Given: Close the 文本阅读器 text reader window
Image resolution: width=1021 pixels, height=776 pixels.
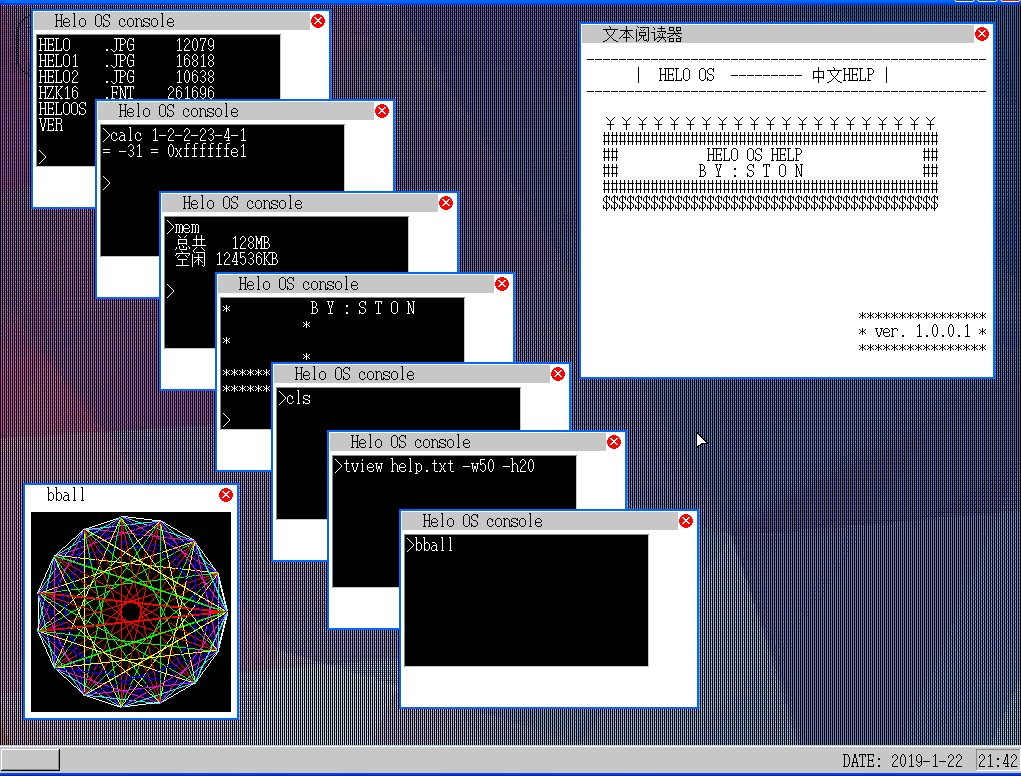Looking at the screenshot, I should (x=981, y=34).
